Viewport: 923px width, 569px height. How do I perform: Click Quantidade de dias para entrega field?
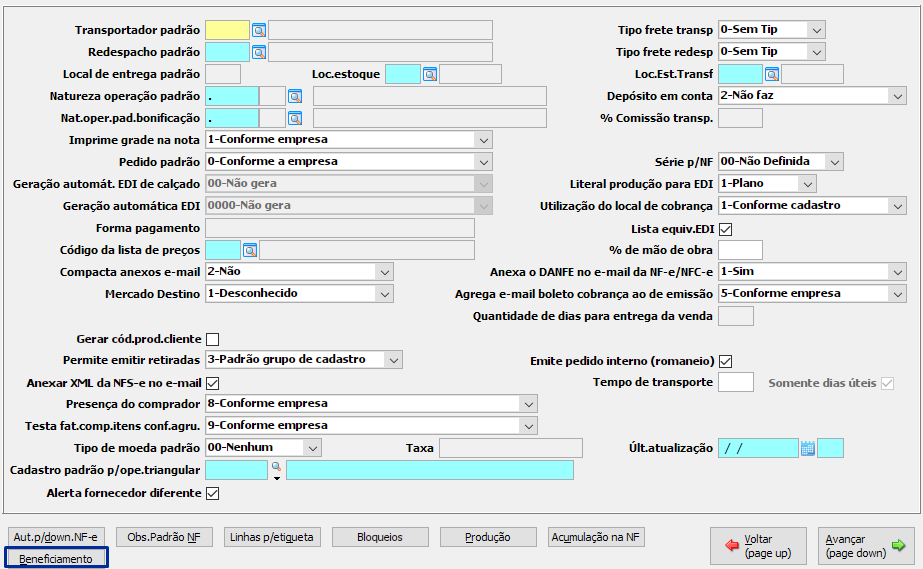click(736, 316)
